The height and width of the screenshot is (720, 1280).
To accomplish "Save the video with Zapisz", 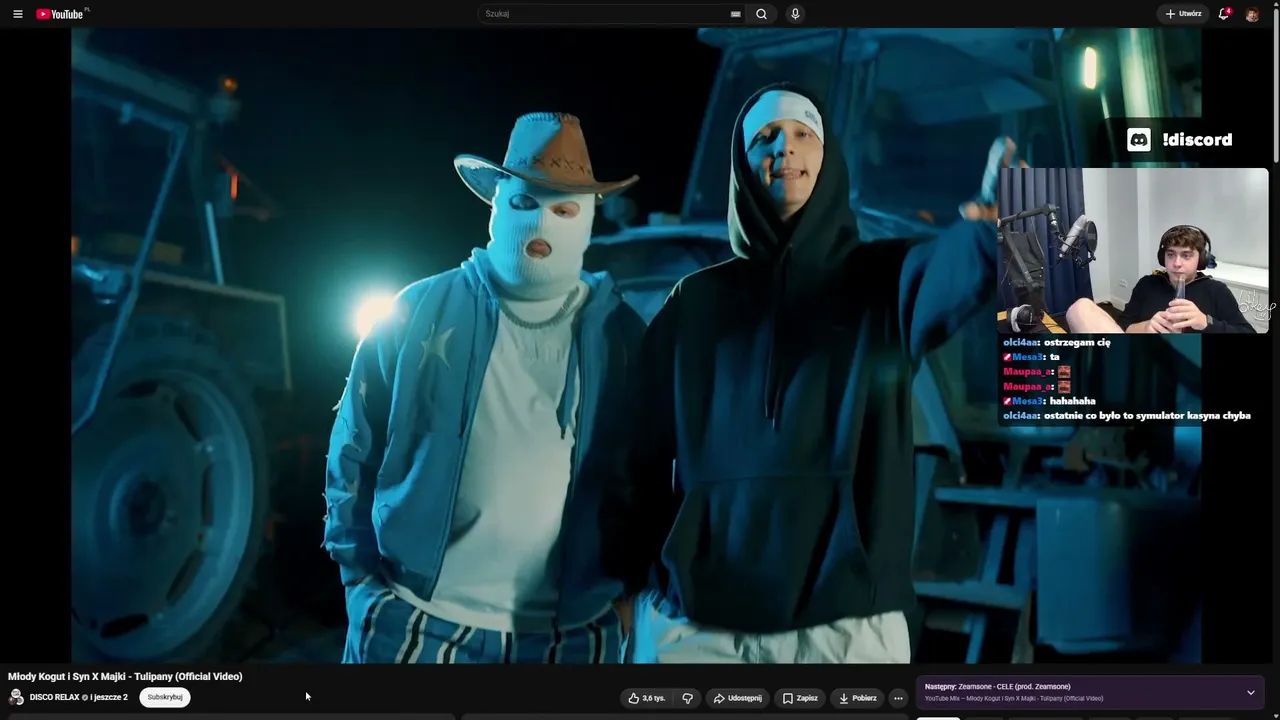I will pyautogui.click(x=800, y=698).
